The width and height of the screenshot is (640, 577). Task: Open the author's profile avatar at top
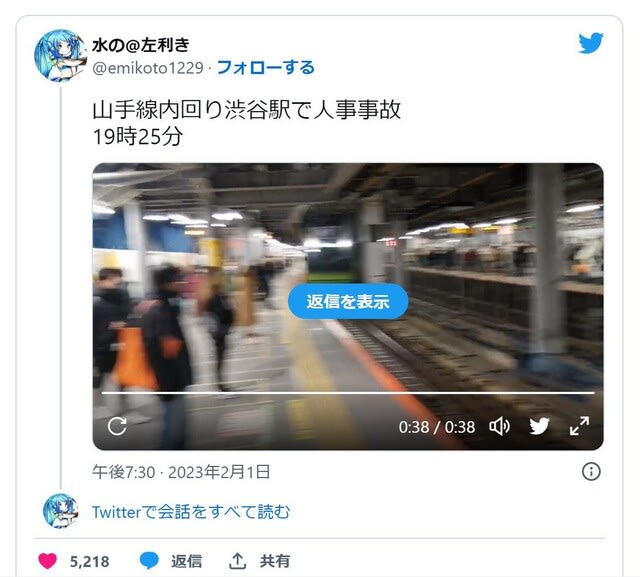(60, 55)
